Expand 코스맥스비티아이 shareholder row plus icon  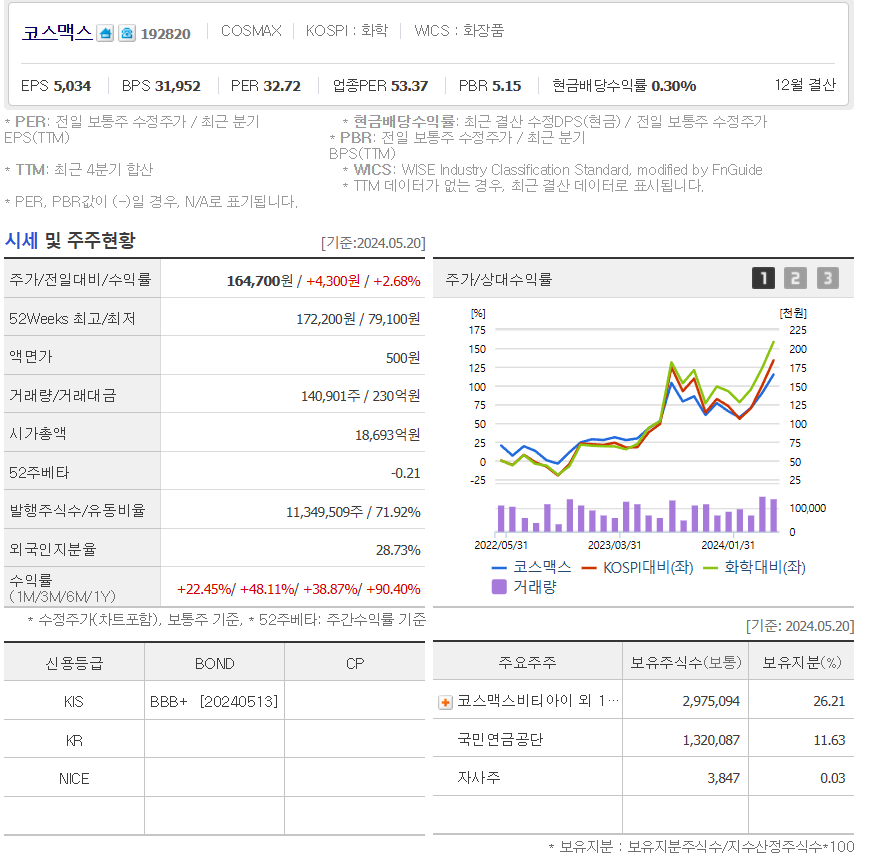(x=445, y=702)
